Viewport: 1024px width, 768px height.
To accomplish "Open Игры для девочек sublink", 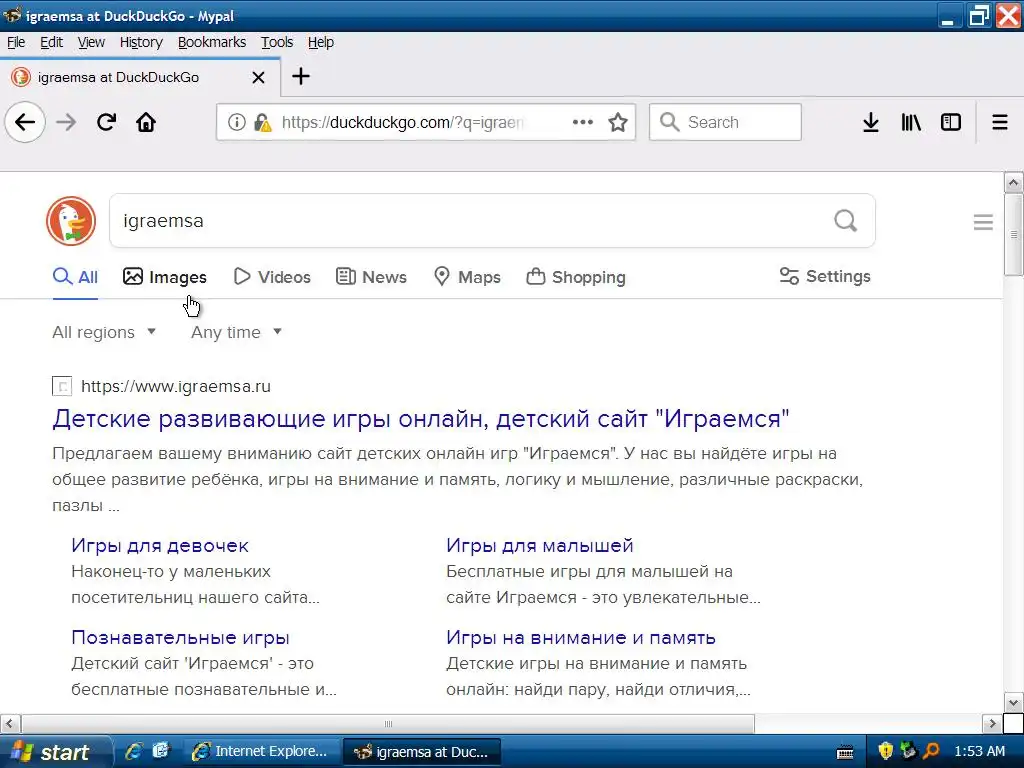I will [160, 545].
